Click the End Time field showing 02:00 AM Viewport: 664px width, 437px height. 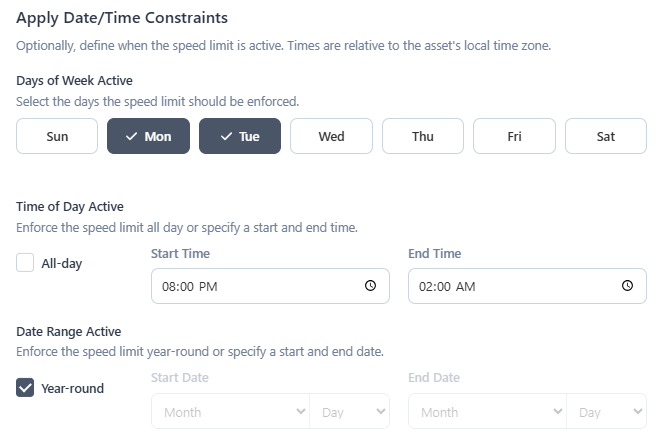[527, 286]
